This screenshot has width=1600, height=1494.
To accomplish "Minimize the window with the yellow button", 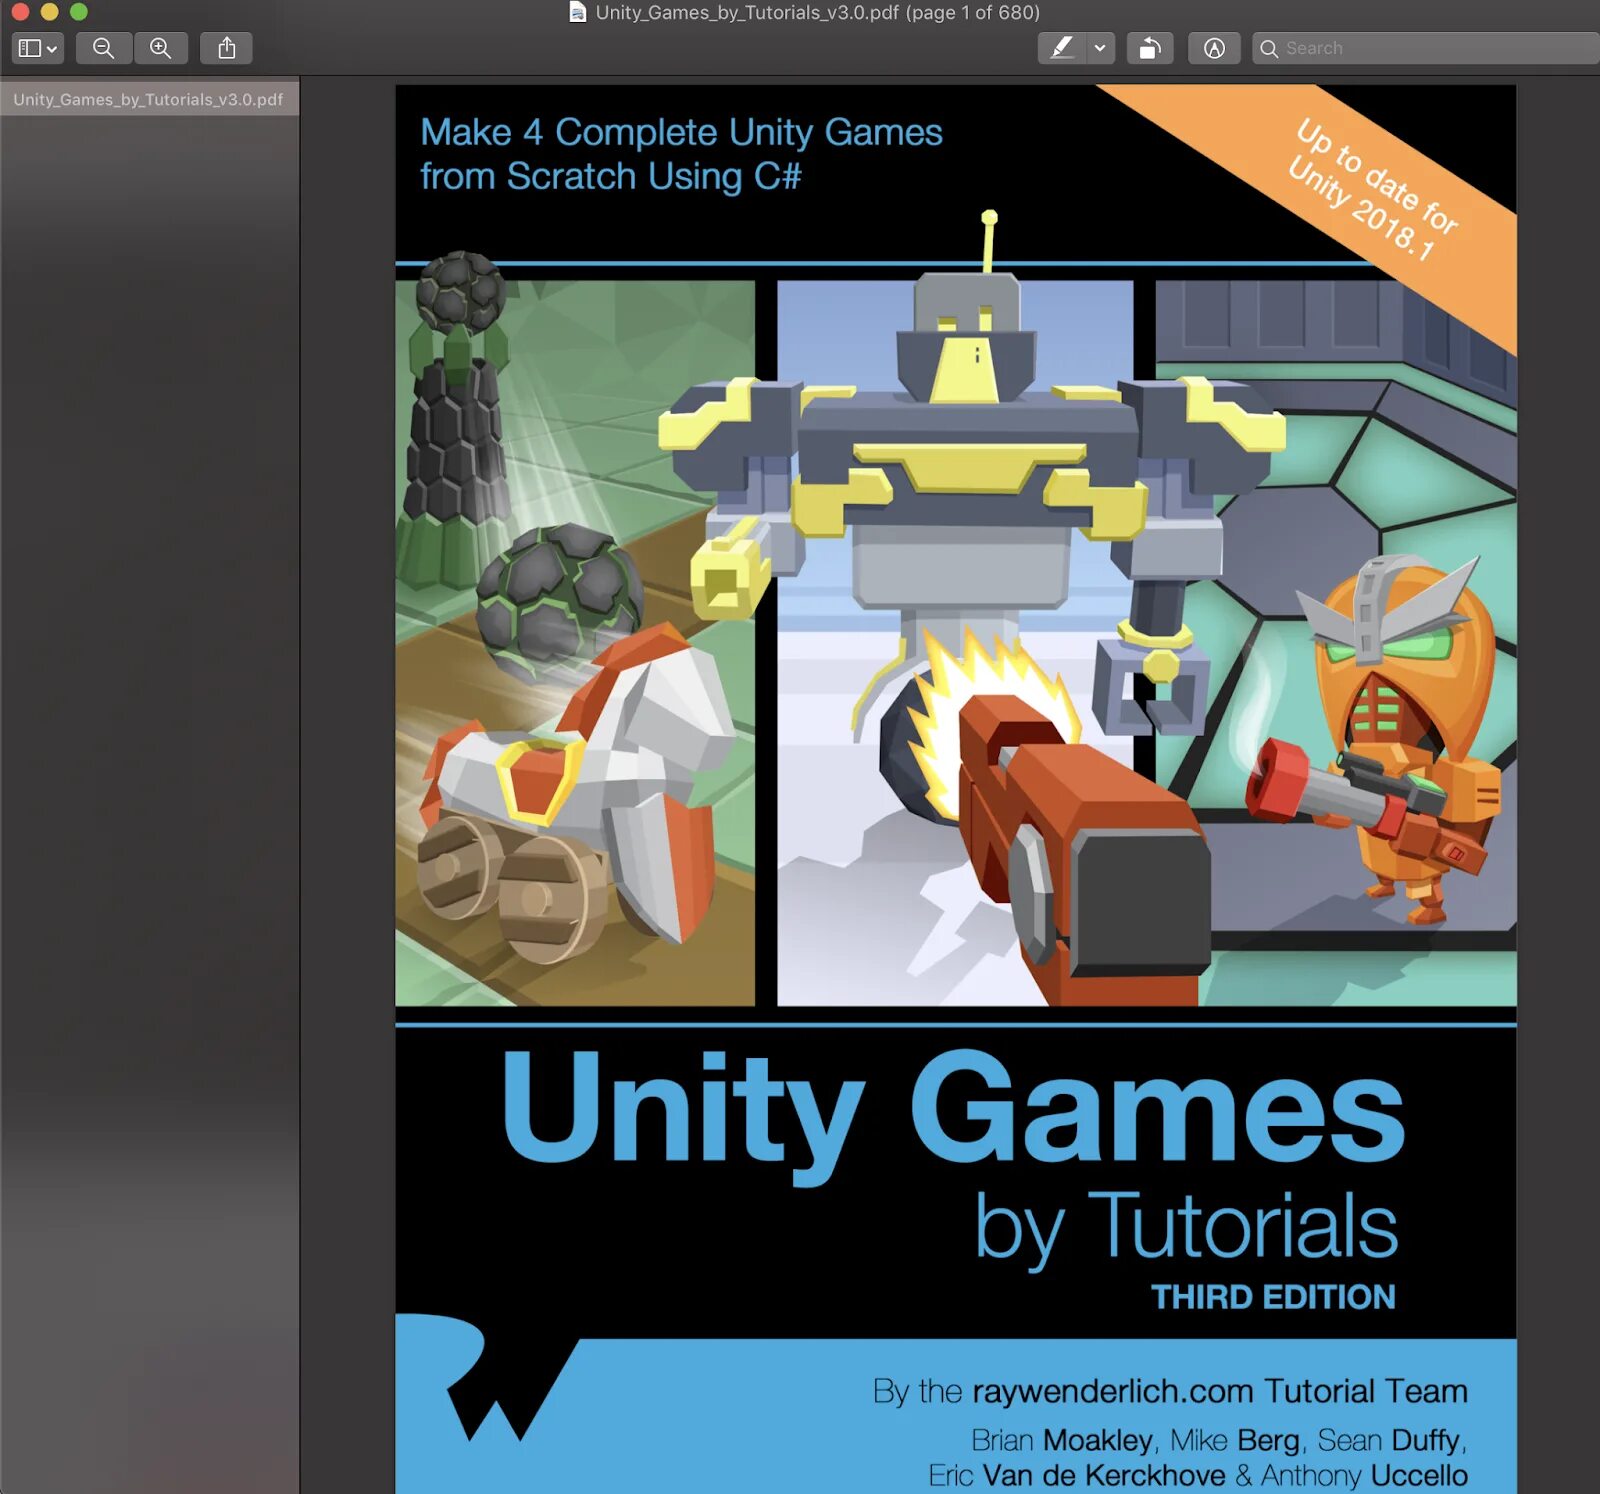I will point(49,12).
